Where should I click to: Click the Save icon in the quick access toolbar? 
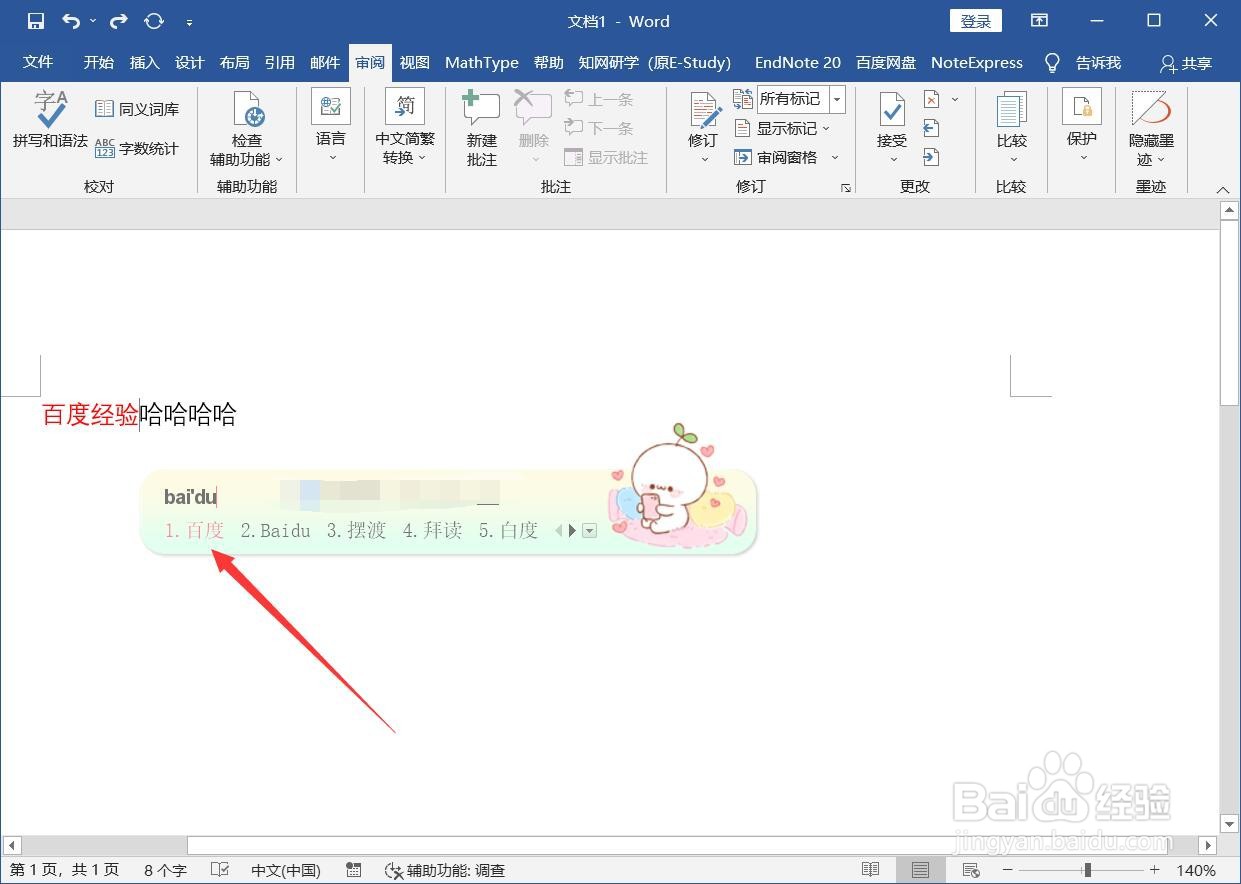tap(35, 21)
